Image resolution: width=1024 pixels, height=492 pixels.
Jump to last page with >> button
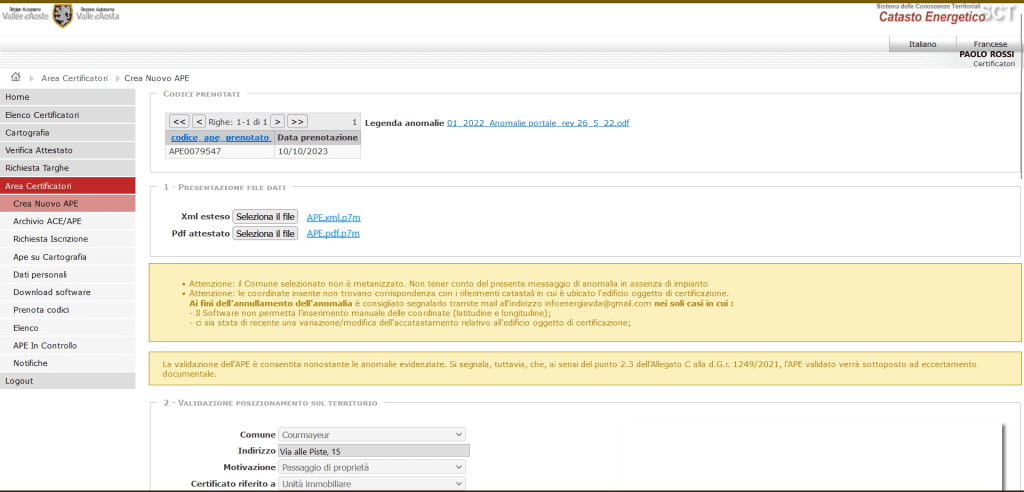point(297,122)
